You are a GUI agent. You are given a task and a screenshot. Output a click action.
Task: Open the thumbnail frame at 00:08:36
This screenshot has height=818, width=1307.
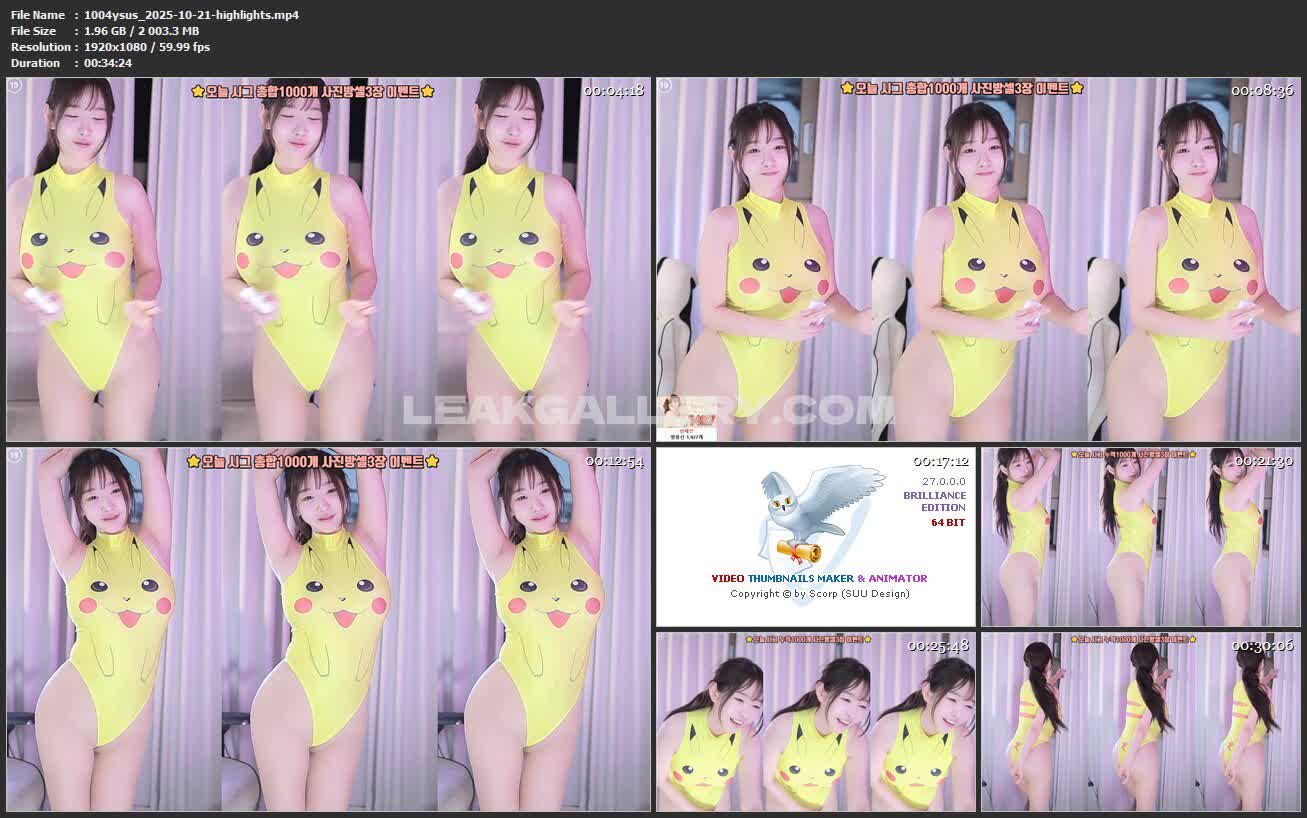point(978,260)
